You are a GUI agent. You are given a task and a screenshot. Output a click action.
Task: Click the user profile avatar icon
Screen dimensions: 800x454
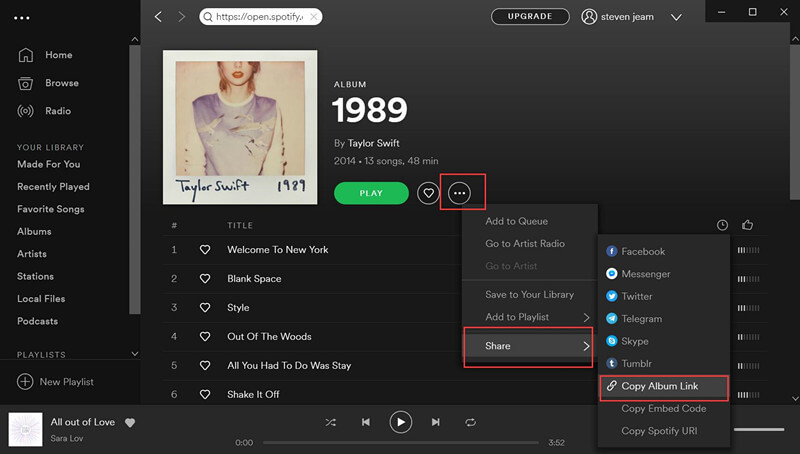589,17
